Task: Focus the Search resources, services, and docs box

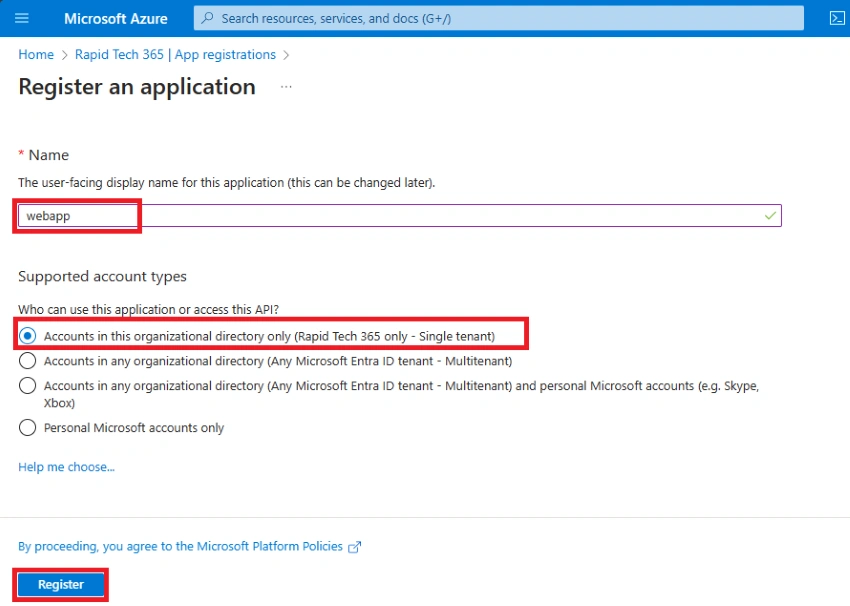Action: [499, 18]
